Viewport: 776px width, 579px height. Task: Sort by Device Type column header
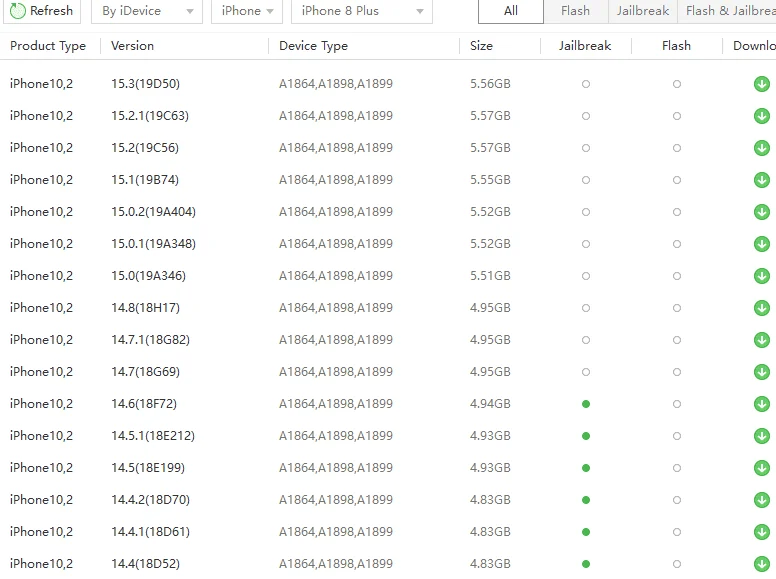point(313,46)
